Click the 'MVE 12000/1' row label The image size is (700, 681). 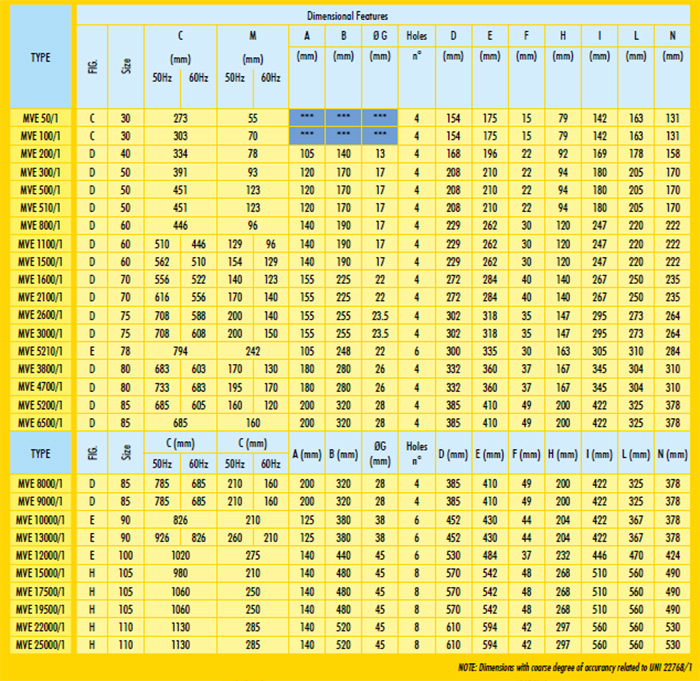pos(40,556)
